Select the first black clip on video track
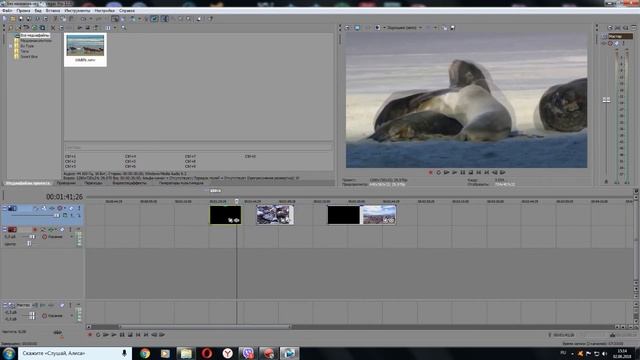The height and width of the screenshot is (360, 640). point(225,215)
